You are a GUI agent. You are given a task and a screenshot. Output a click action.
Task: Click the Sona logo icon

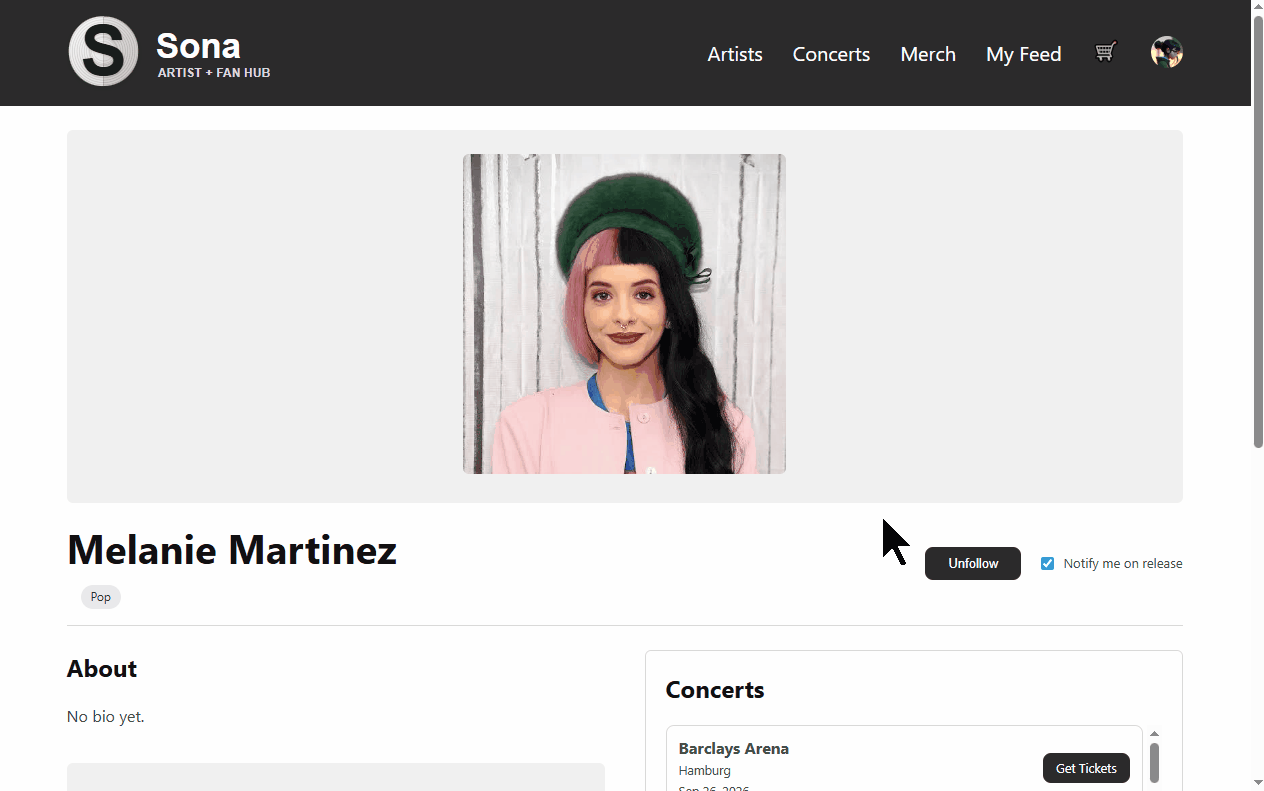[103, 51]
